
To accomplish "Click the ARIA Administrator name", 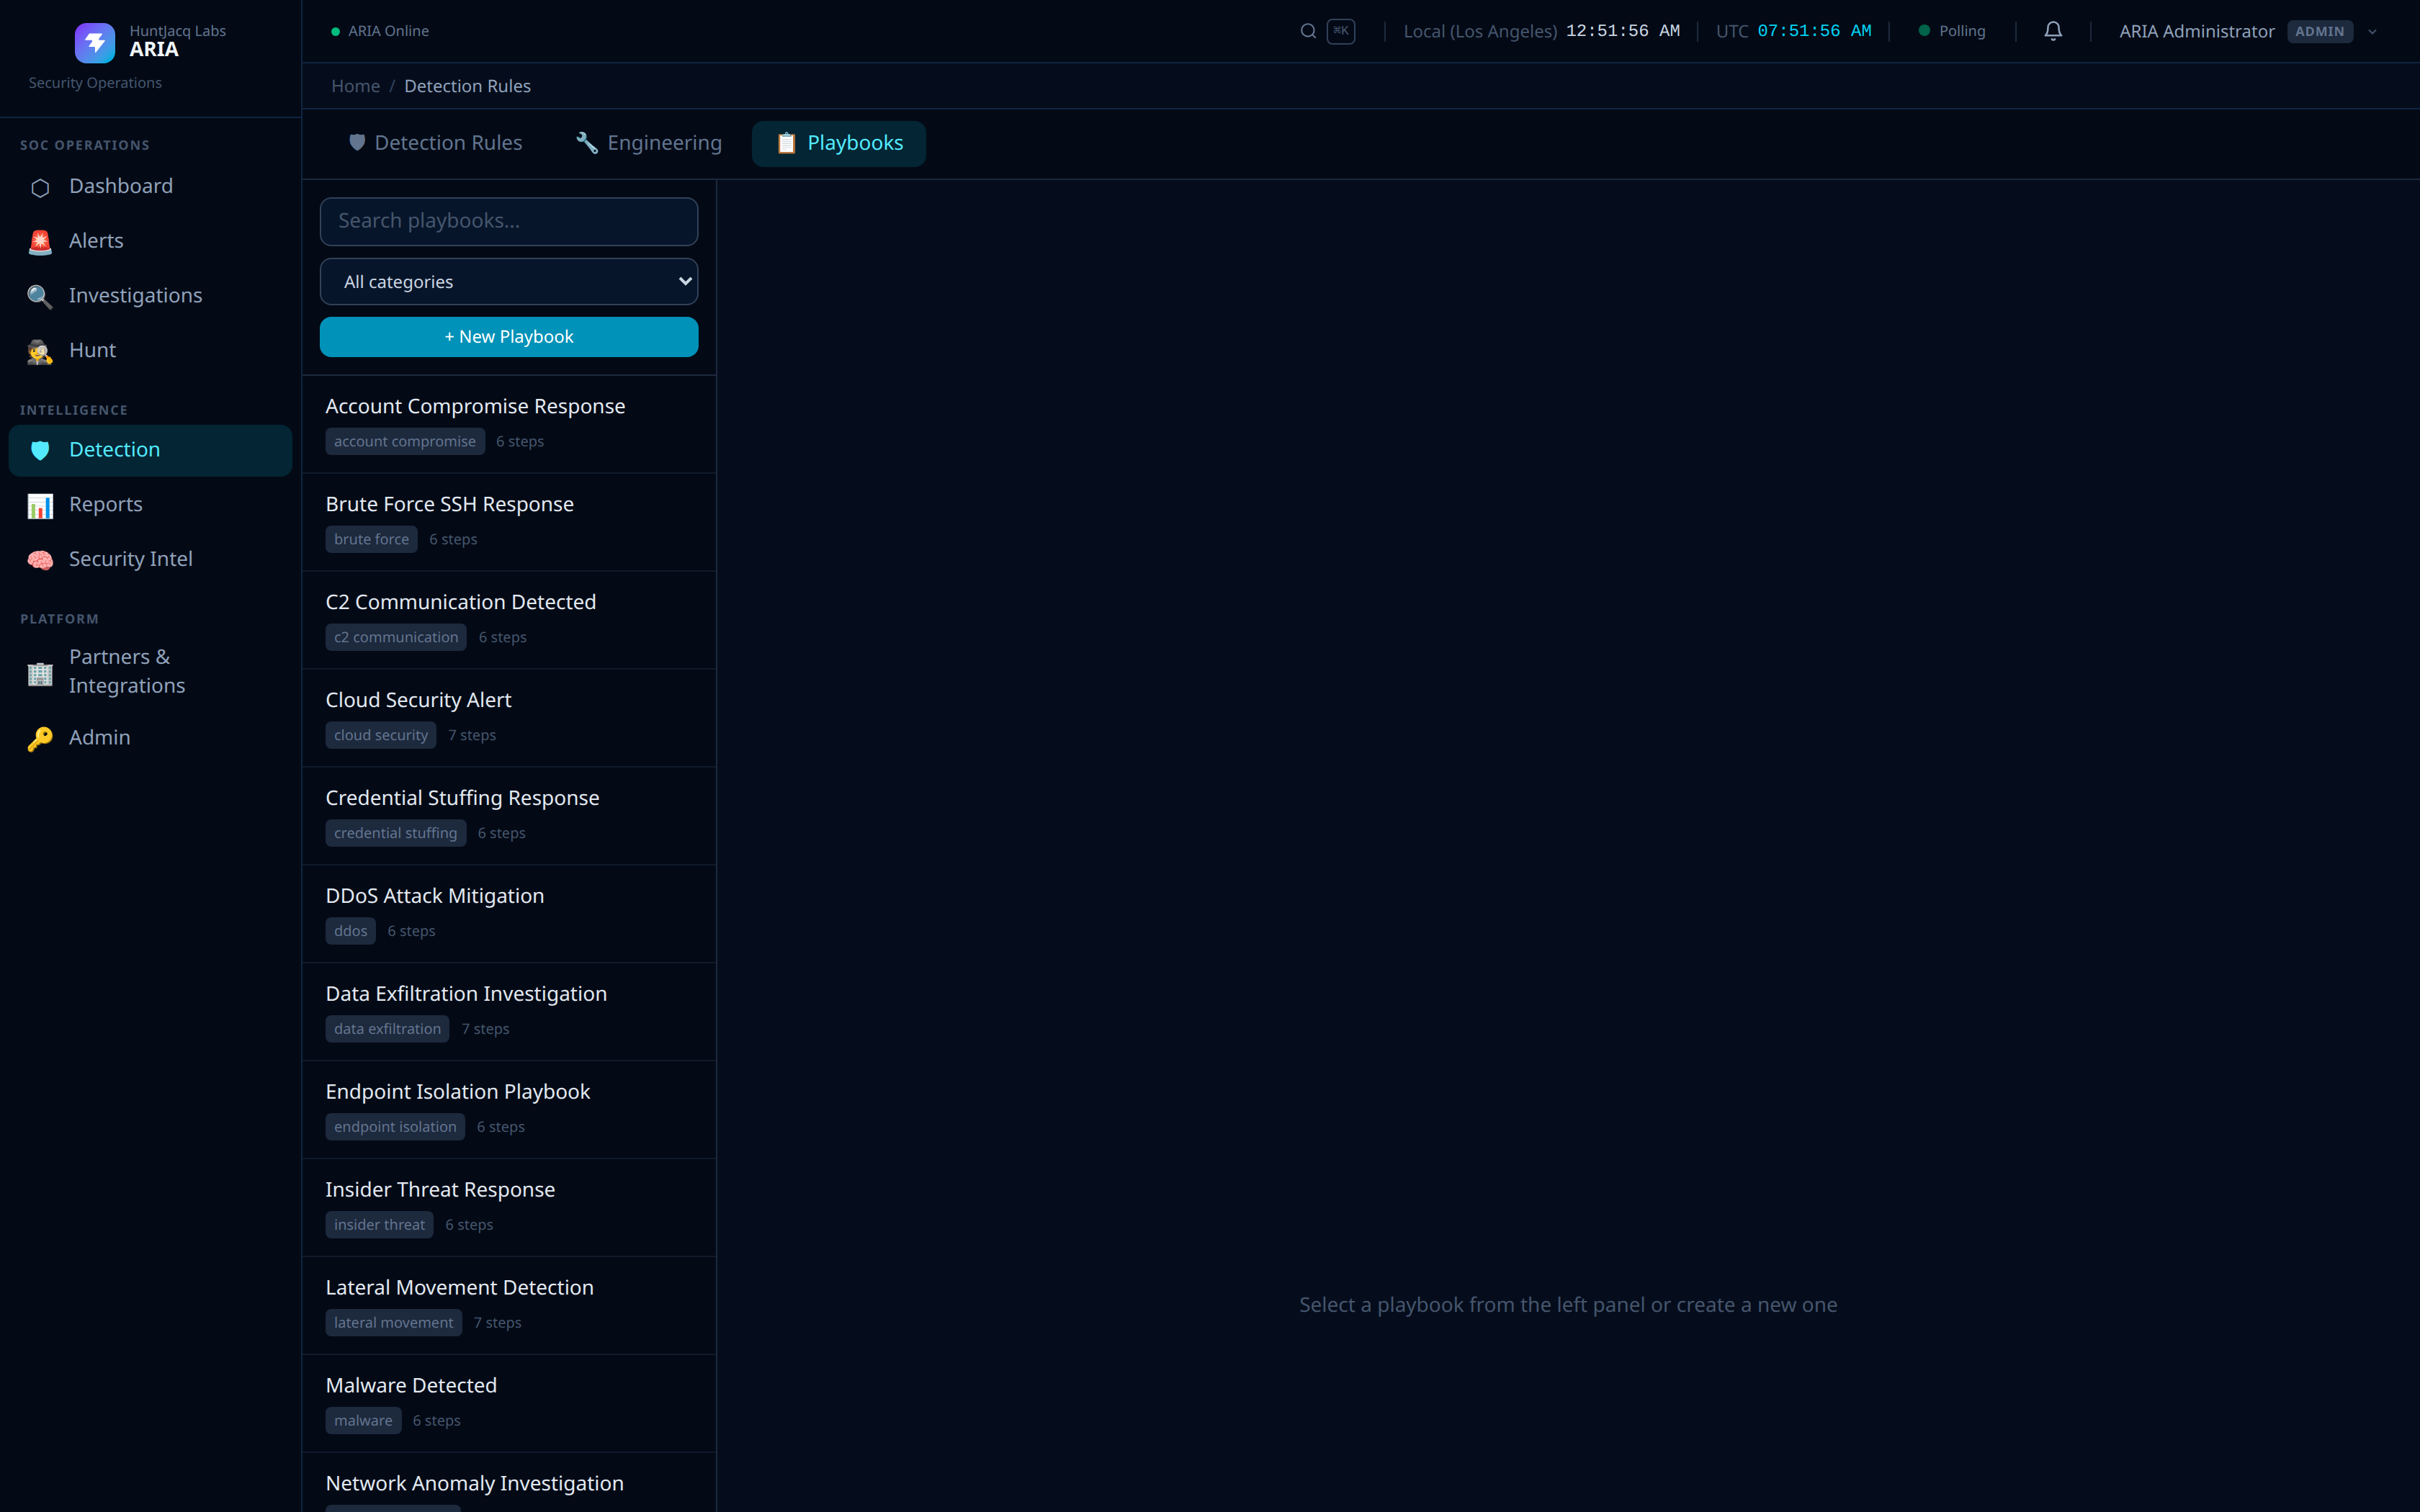I will pos(2196,31).
